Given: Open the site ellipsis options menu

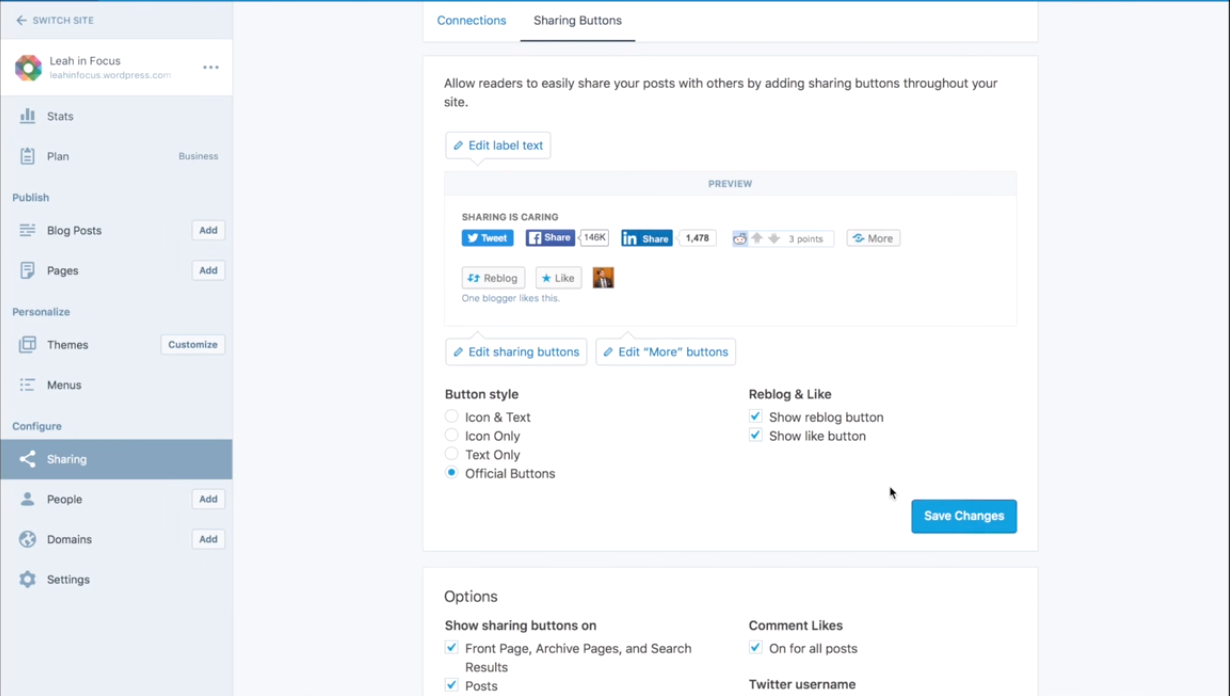Looking at the screenshot, I should click(x=210, y=67).
